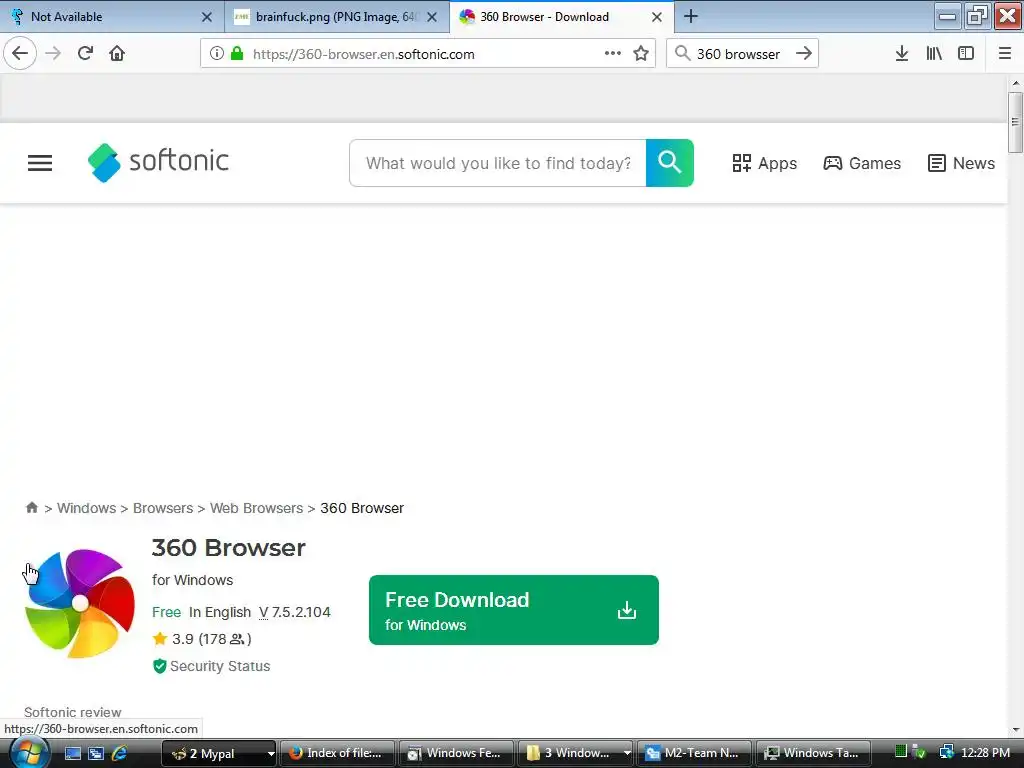Click the 360 Browser colorful logo image
This screenshot has width=1024, height=768.
coord(80,603)
